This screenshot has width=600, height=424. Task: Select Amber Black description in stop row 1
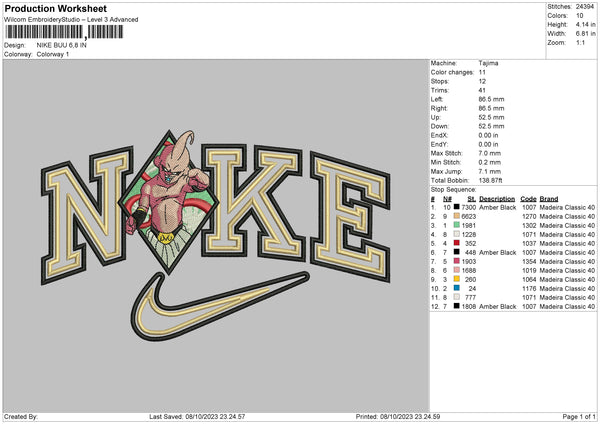tap(497, 207)
